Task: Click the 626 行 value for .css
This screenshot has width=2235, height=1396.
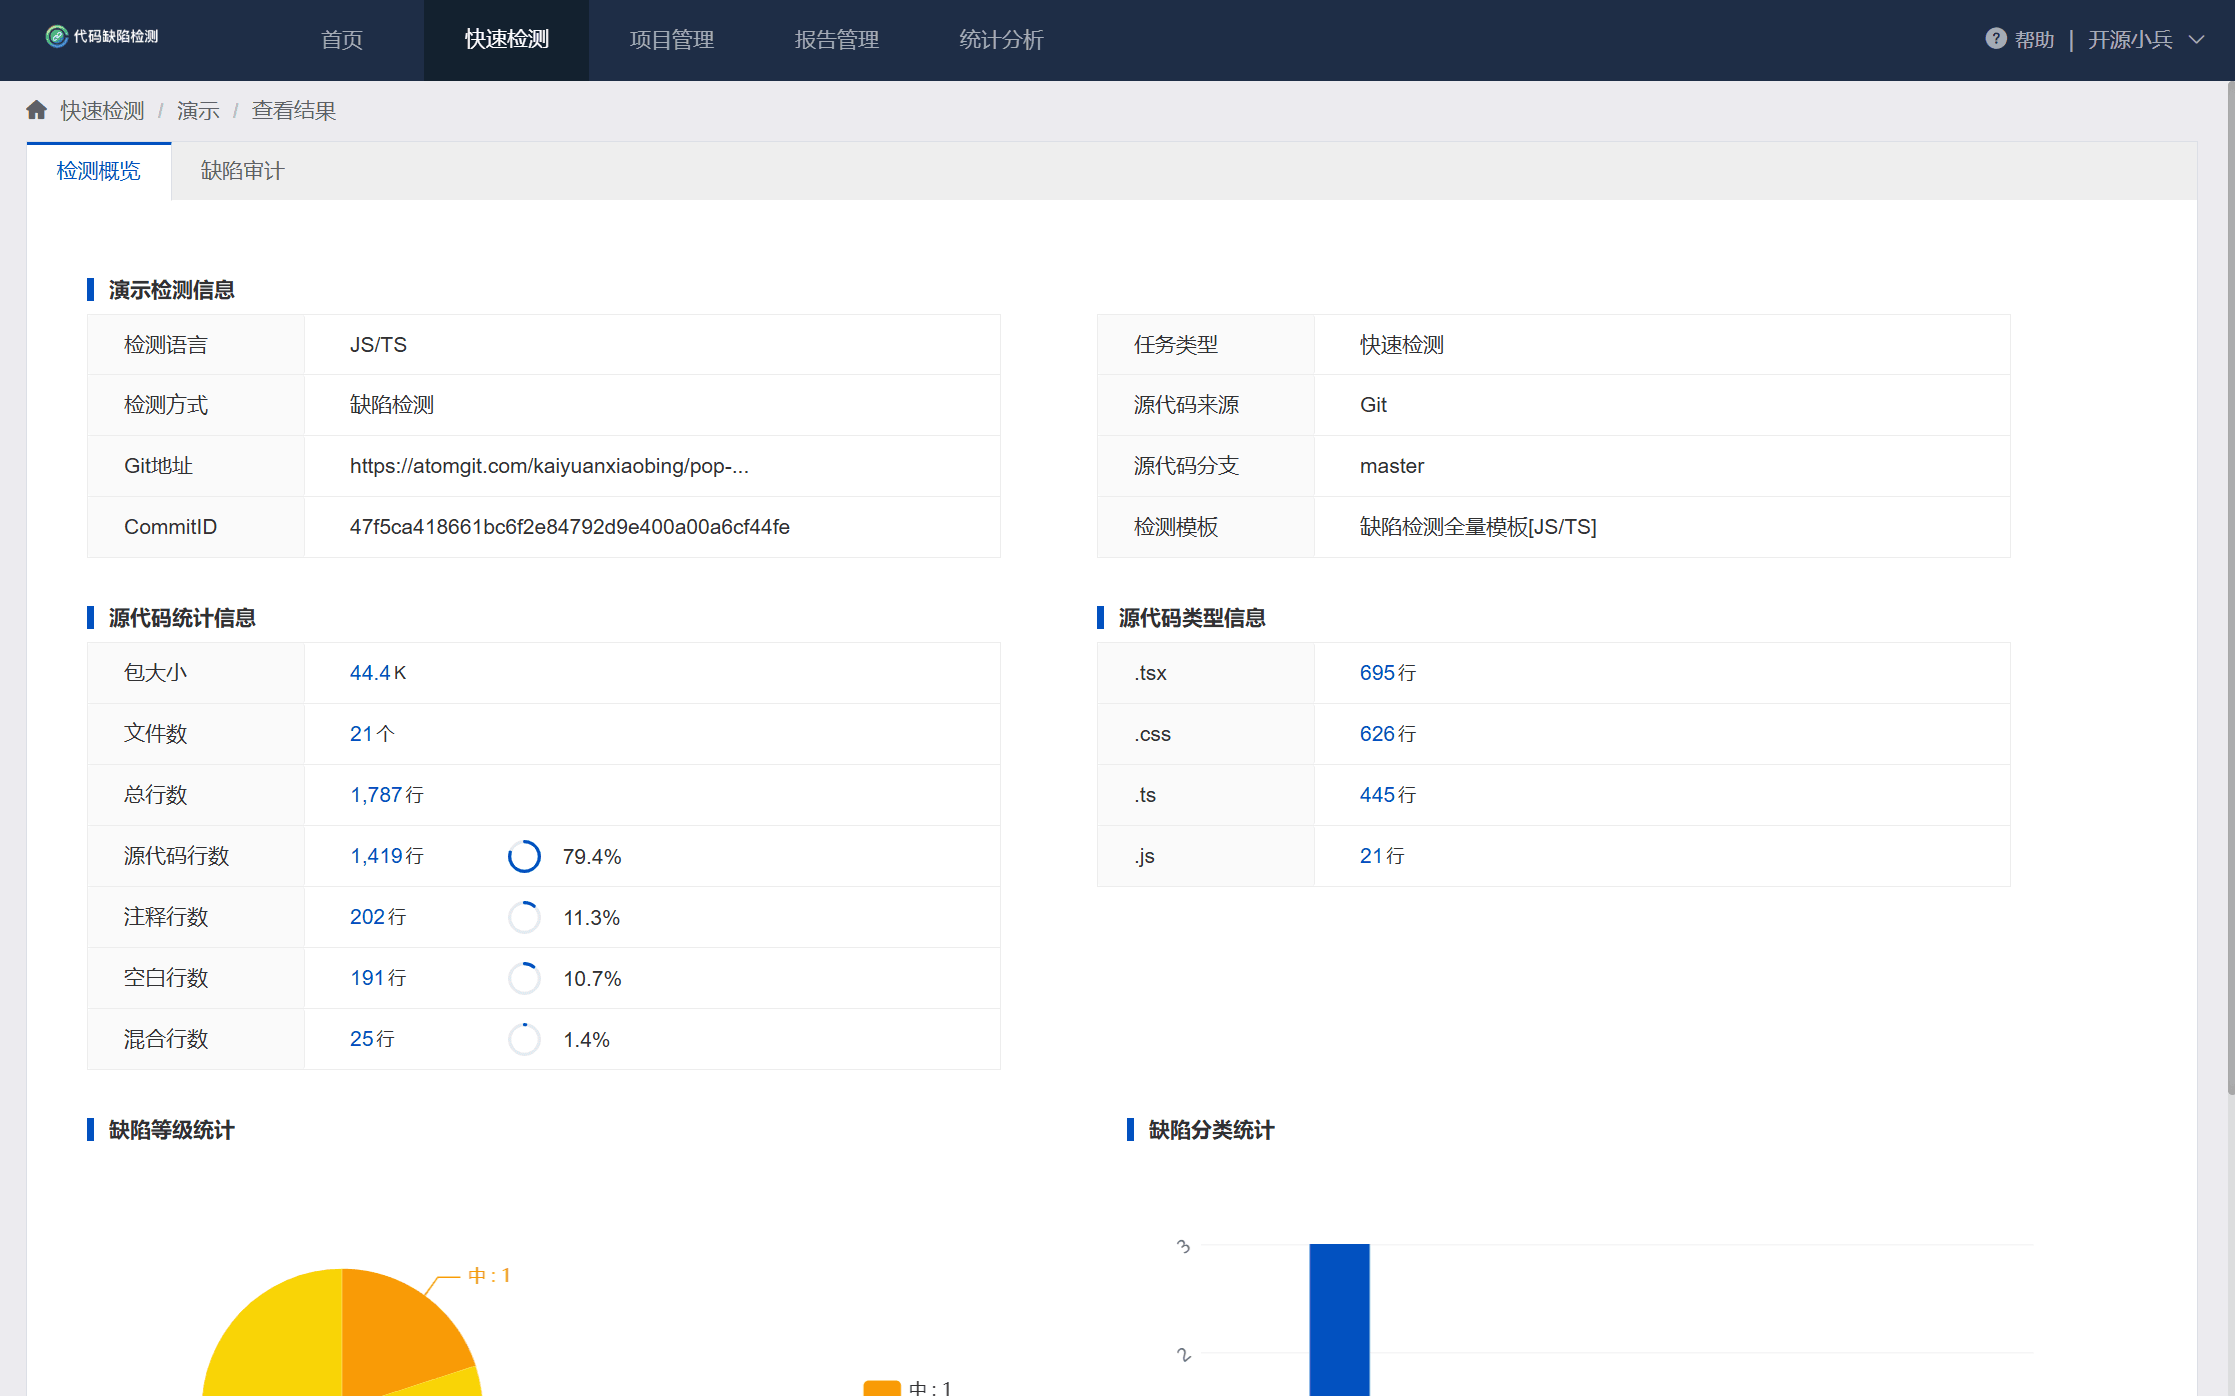Action: pos(1388,734)
